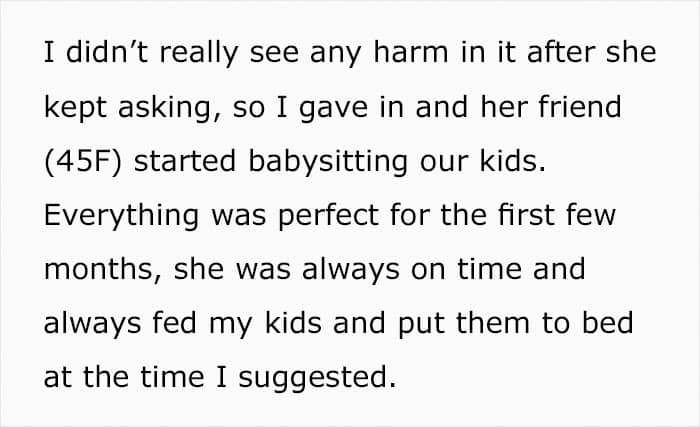Click the word "started"
The image size is (700, 427).
click(x=185, y=161)
